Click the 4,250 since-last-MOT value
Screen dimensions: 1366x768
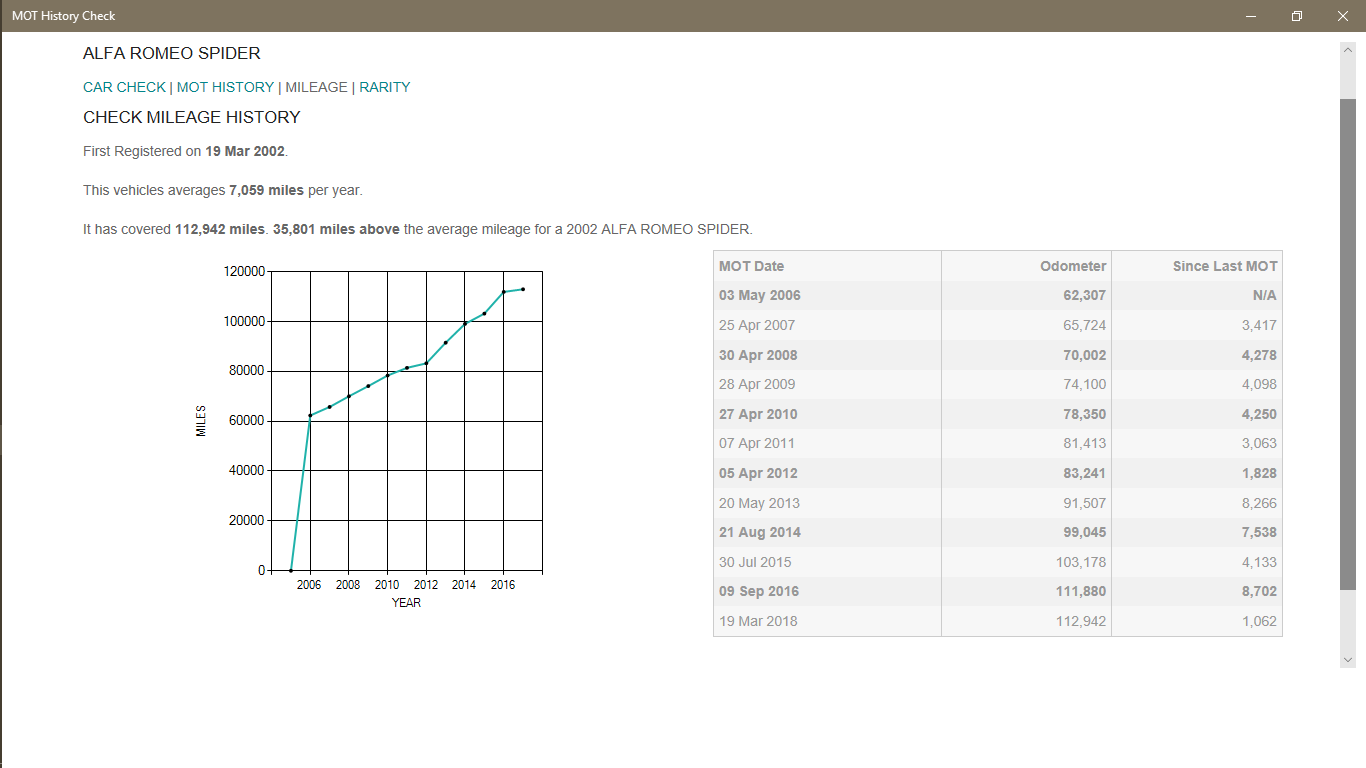tap(1259, 414)
